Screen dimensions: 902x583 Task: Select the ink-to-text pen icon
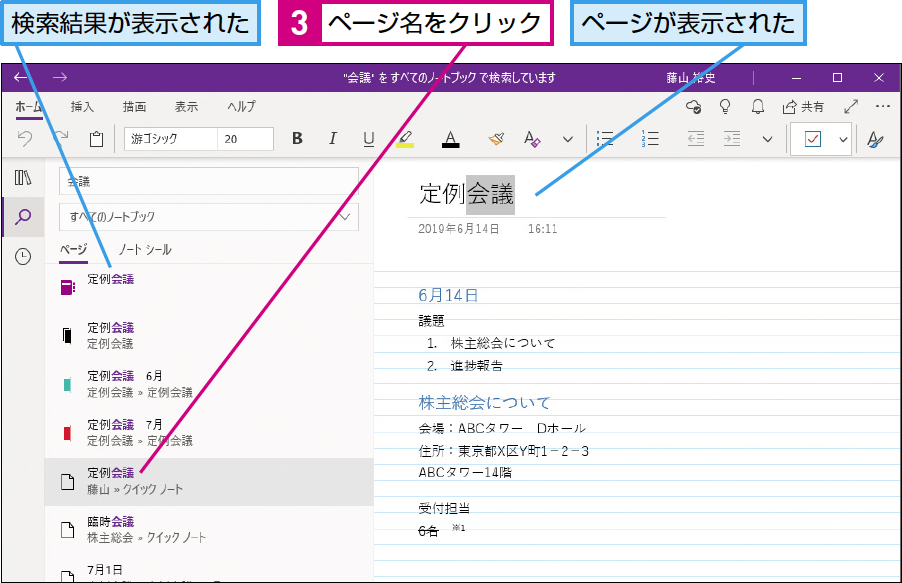(x=875, y=139)
